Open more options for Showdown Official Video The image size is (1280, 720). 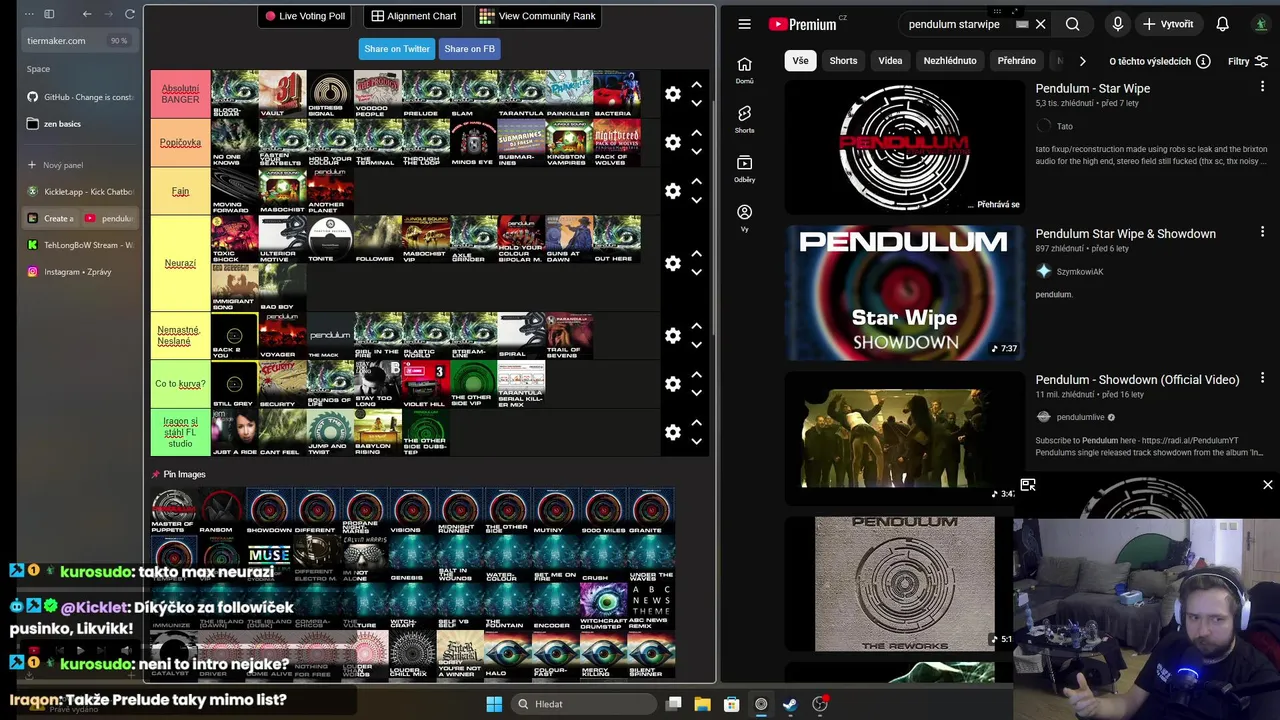1262,378
